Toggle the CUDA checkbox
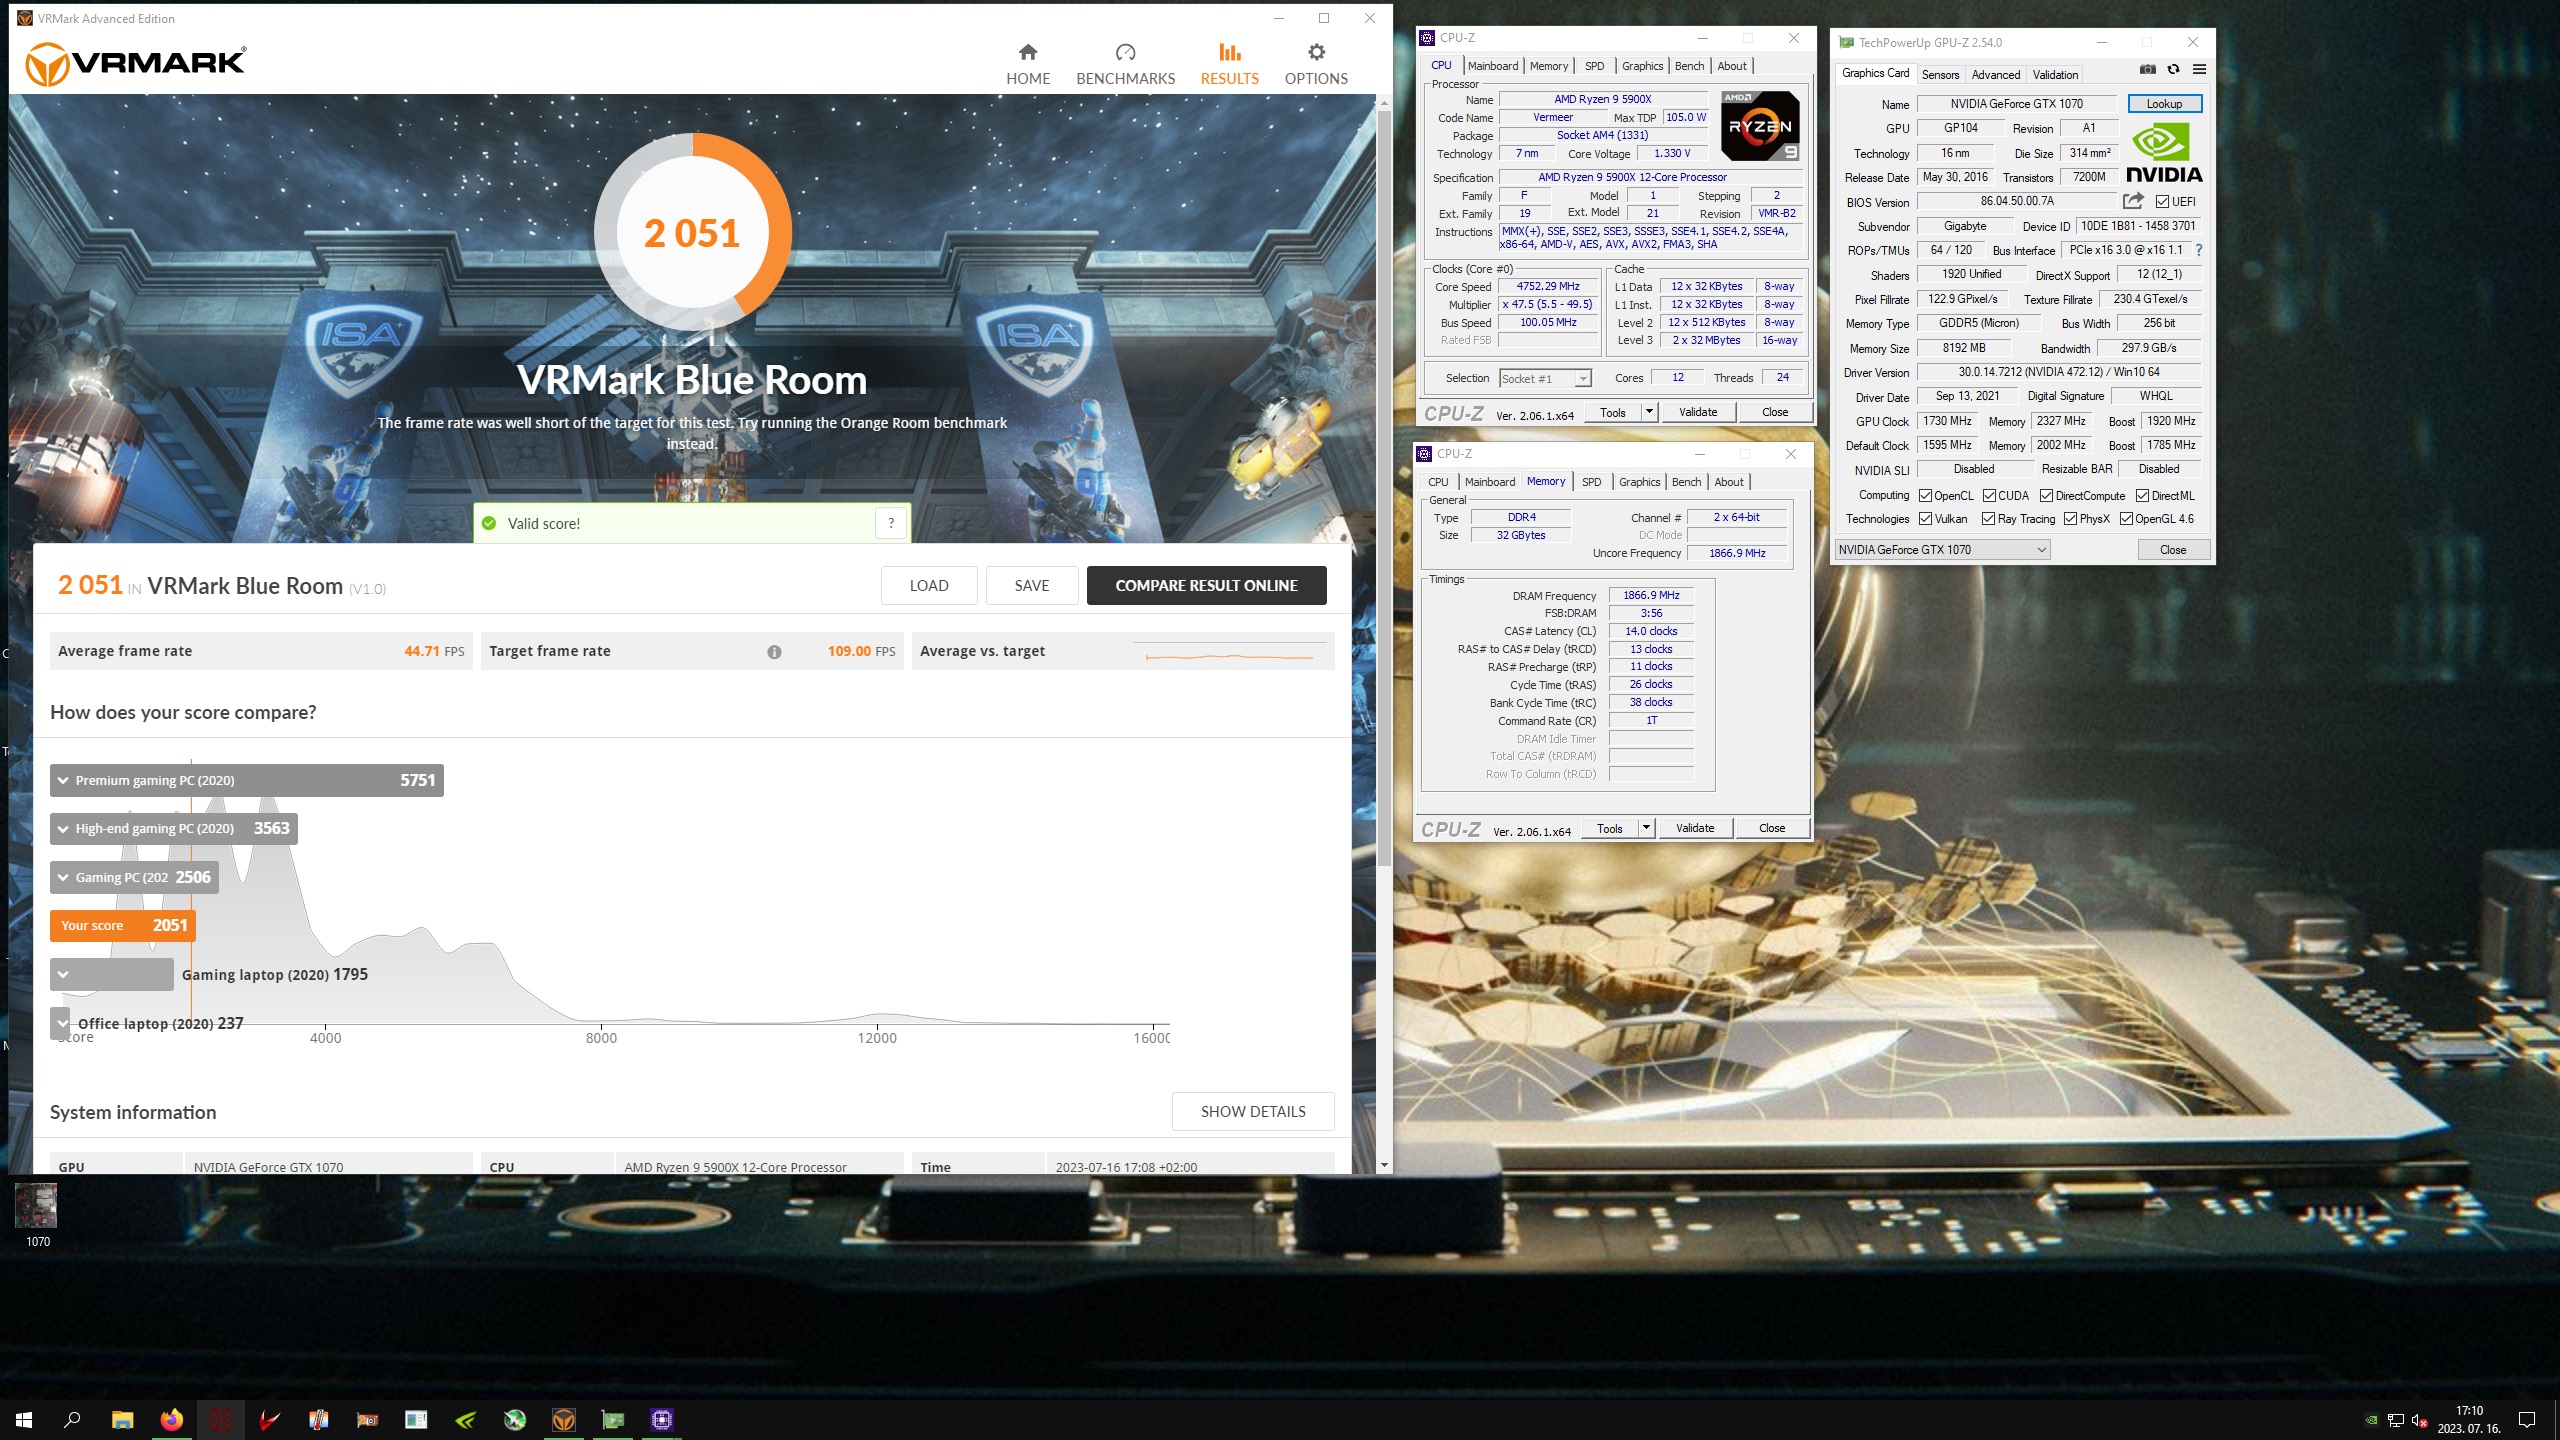 click(1989, 496)
